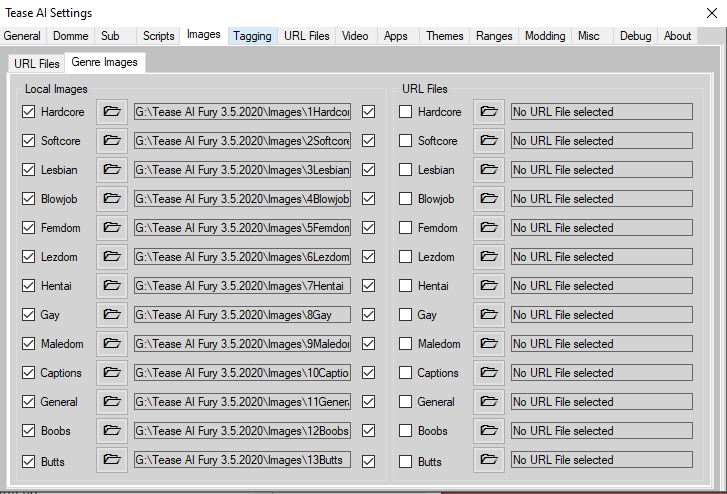Open the About tab
The height and width of the screenshot is (494, 727).
(x=677, y=36)
